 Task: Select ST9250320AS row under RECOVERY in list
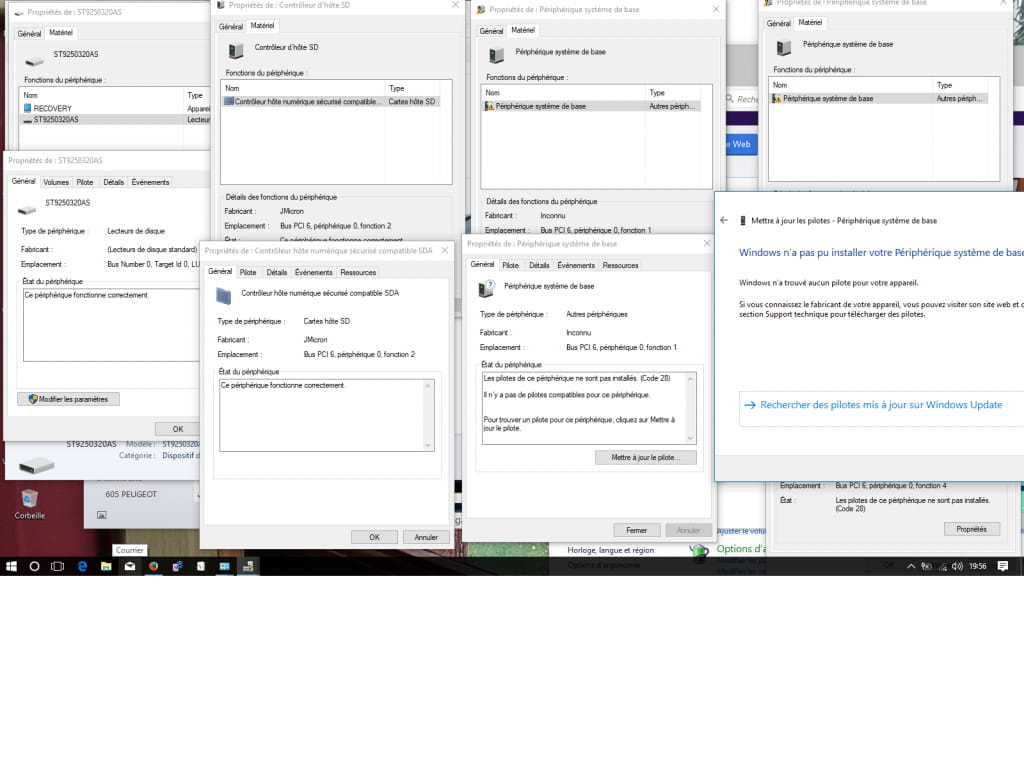click(116, 120)
